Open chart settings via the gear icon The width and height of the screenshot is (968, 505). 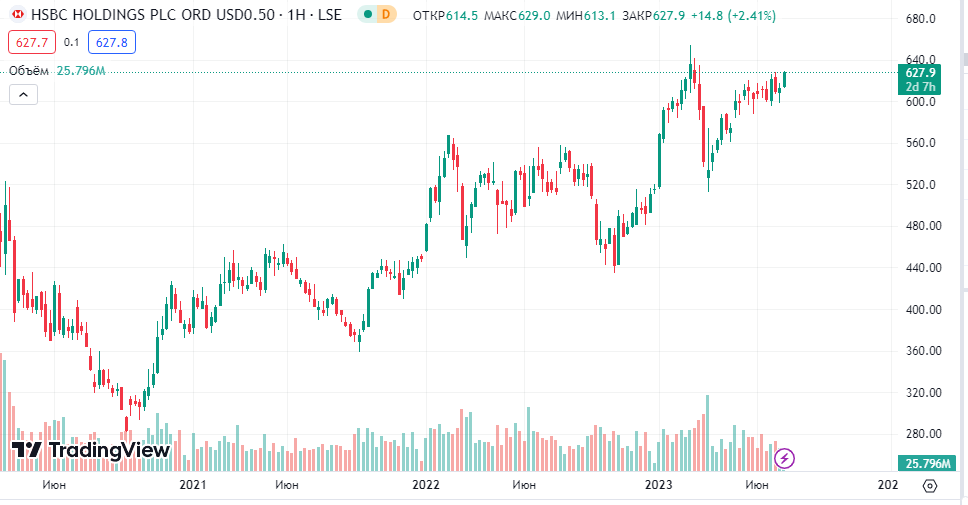pyautogui.click(x=930, y=486)
